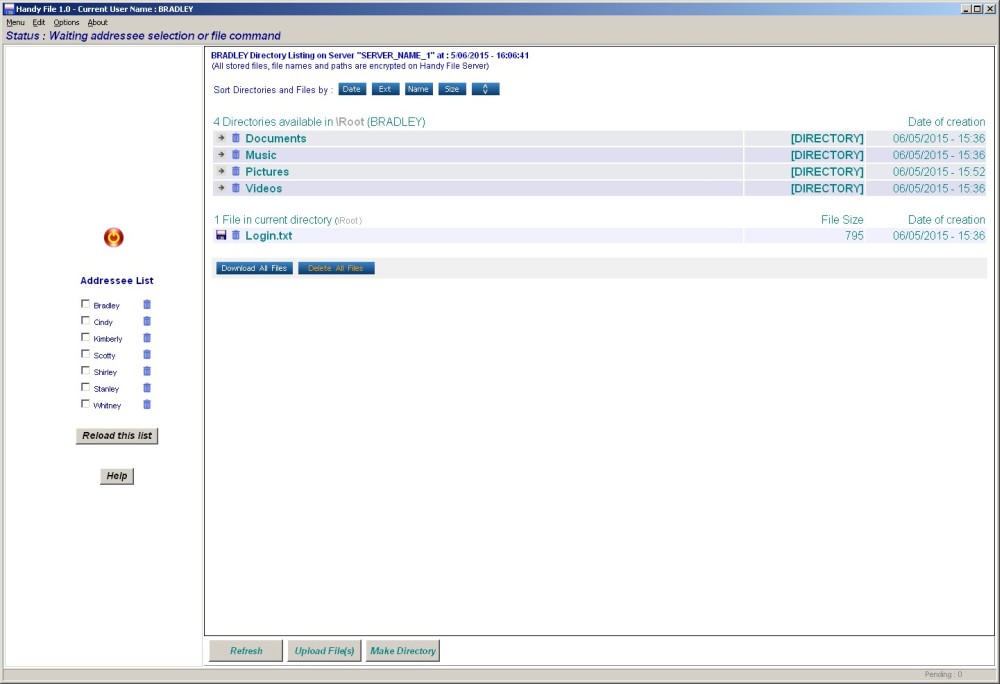This screenshot has height=684, width=1000.
Task: Click the trash icon beside Music directory
Action: point(236,155)
